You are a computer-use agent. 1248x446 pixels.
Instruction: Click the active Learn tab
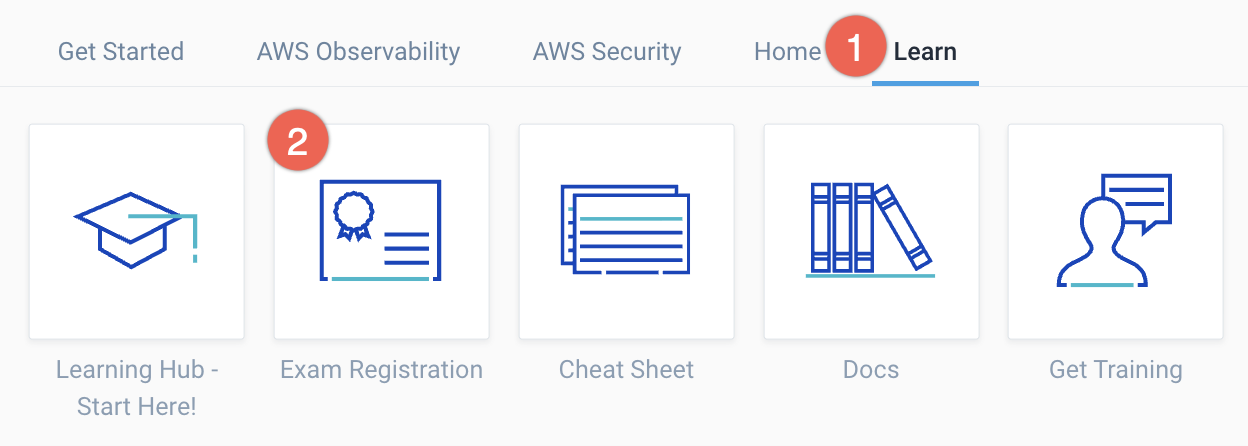[x=925, y=51]
